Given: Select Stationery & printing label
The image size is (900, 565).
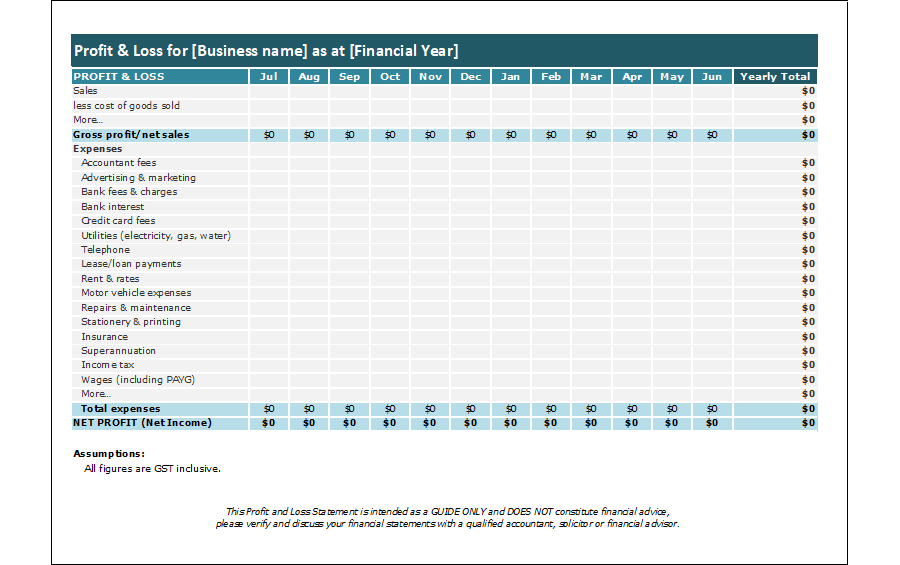Looking at the screenshot, I should coord(131,322).
